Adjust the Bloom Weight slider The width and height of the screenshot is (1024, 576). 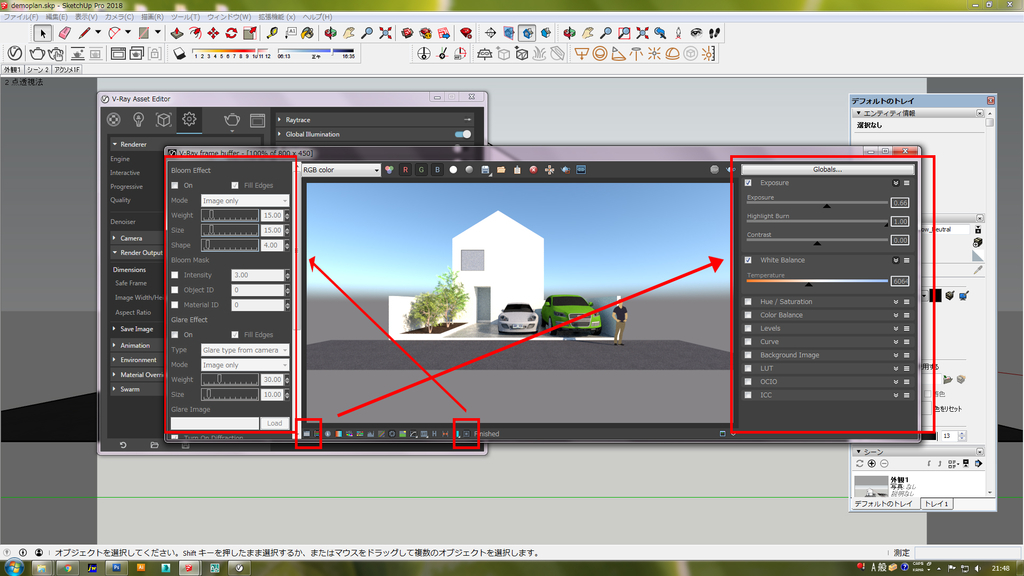[x=230, y=215]
